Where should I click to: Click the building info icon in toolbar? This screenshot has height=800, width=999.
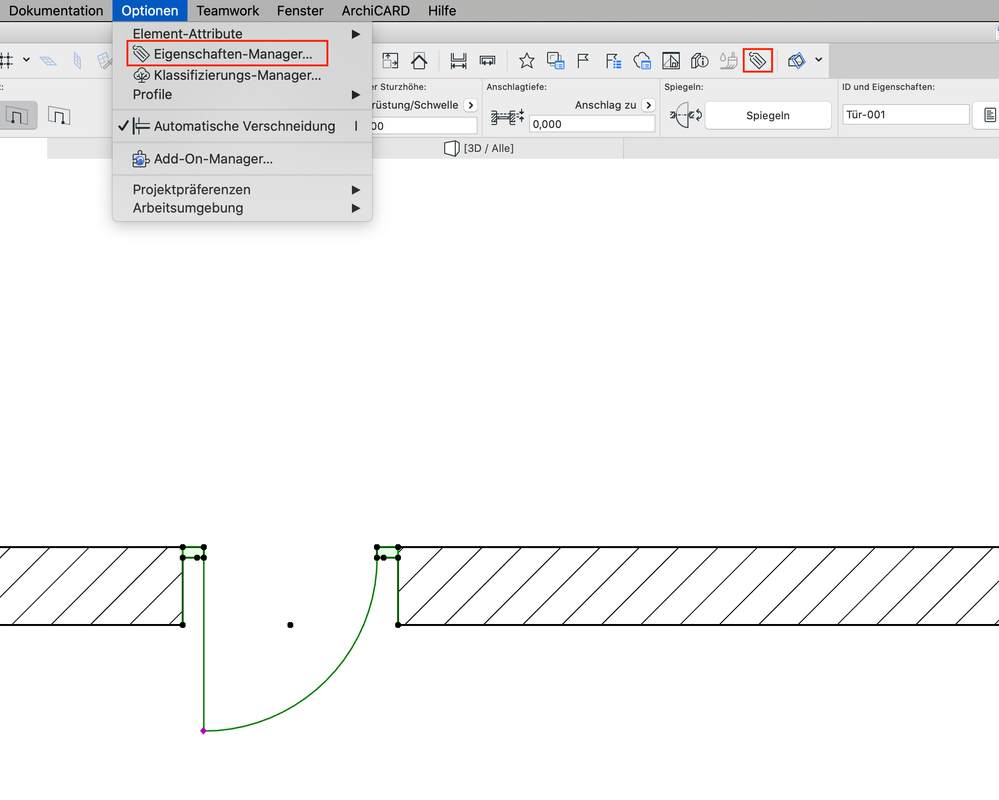coord(700,61)
